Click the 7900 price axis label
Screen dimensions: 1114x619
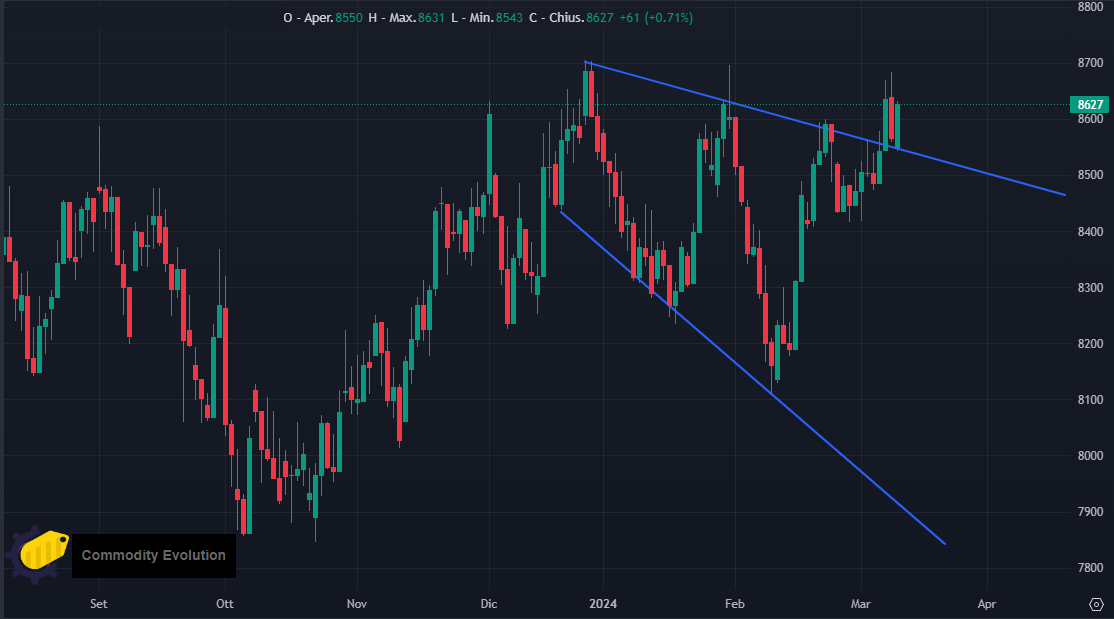1091,512
